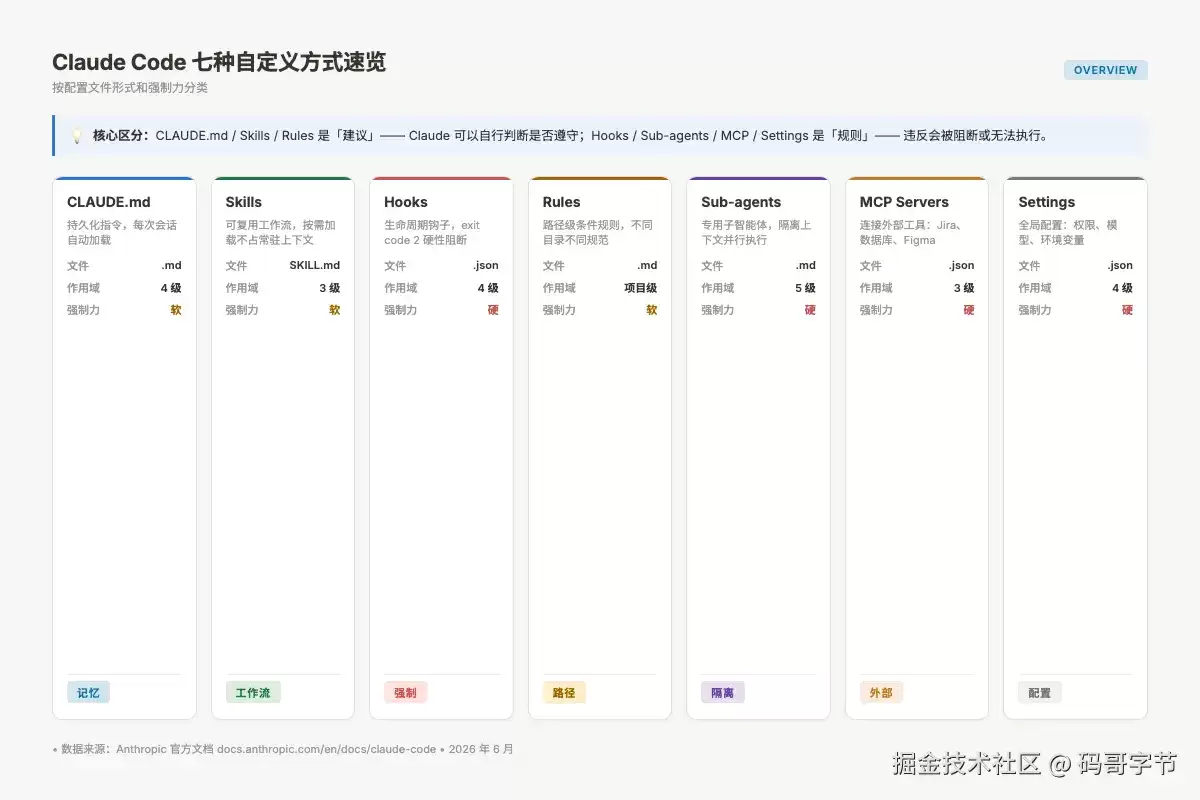Select the MCP Servers card title
The image size is (1200, 800).
point(904,202)
